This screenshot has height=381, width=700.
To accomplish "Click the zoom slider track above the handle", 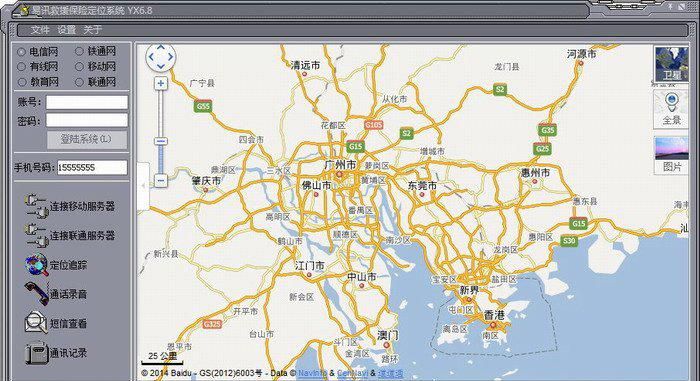I will (161, 113).
